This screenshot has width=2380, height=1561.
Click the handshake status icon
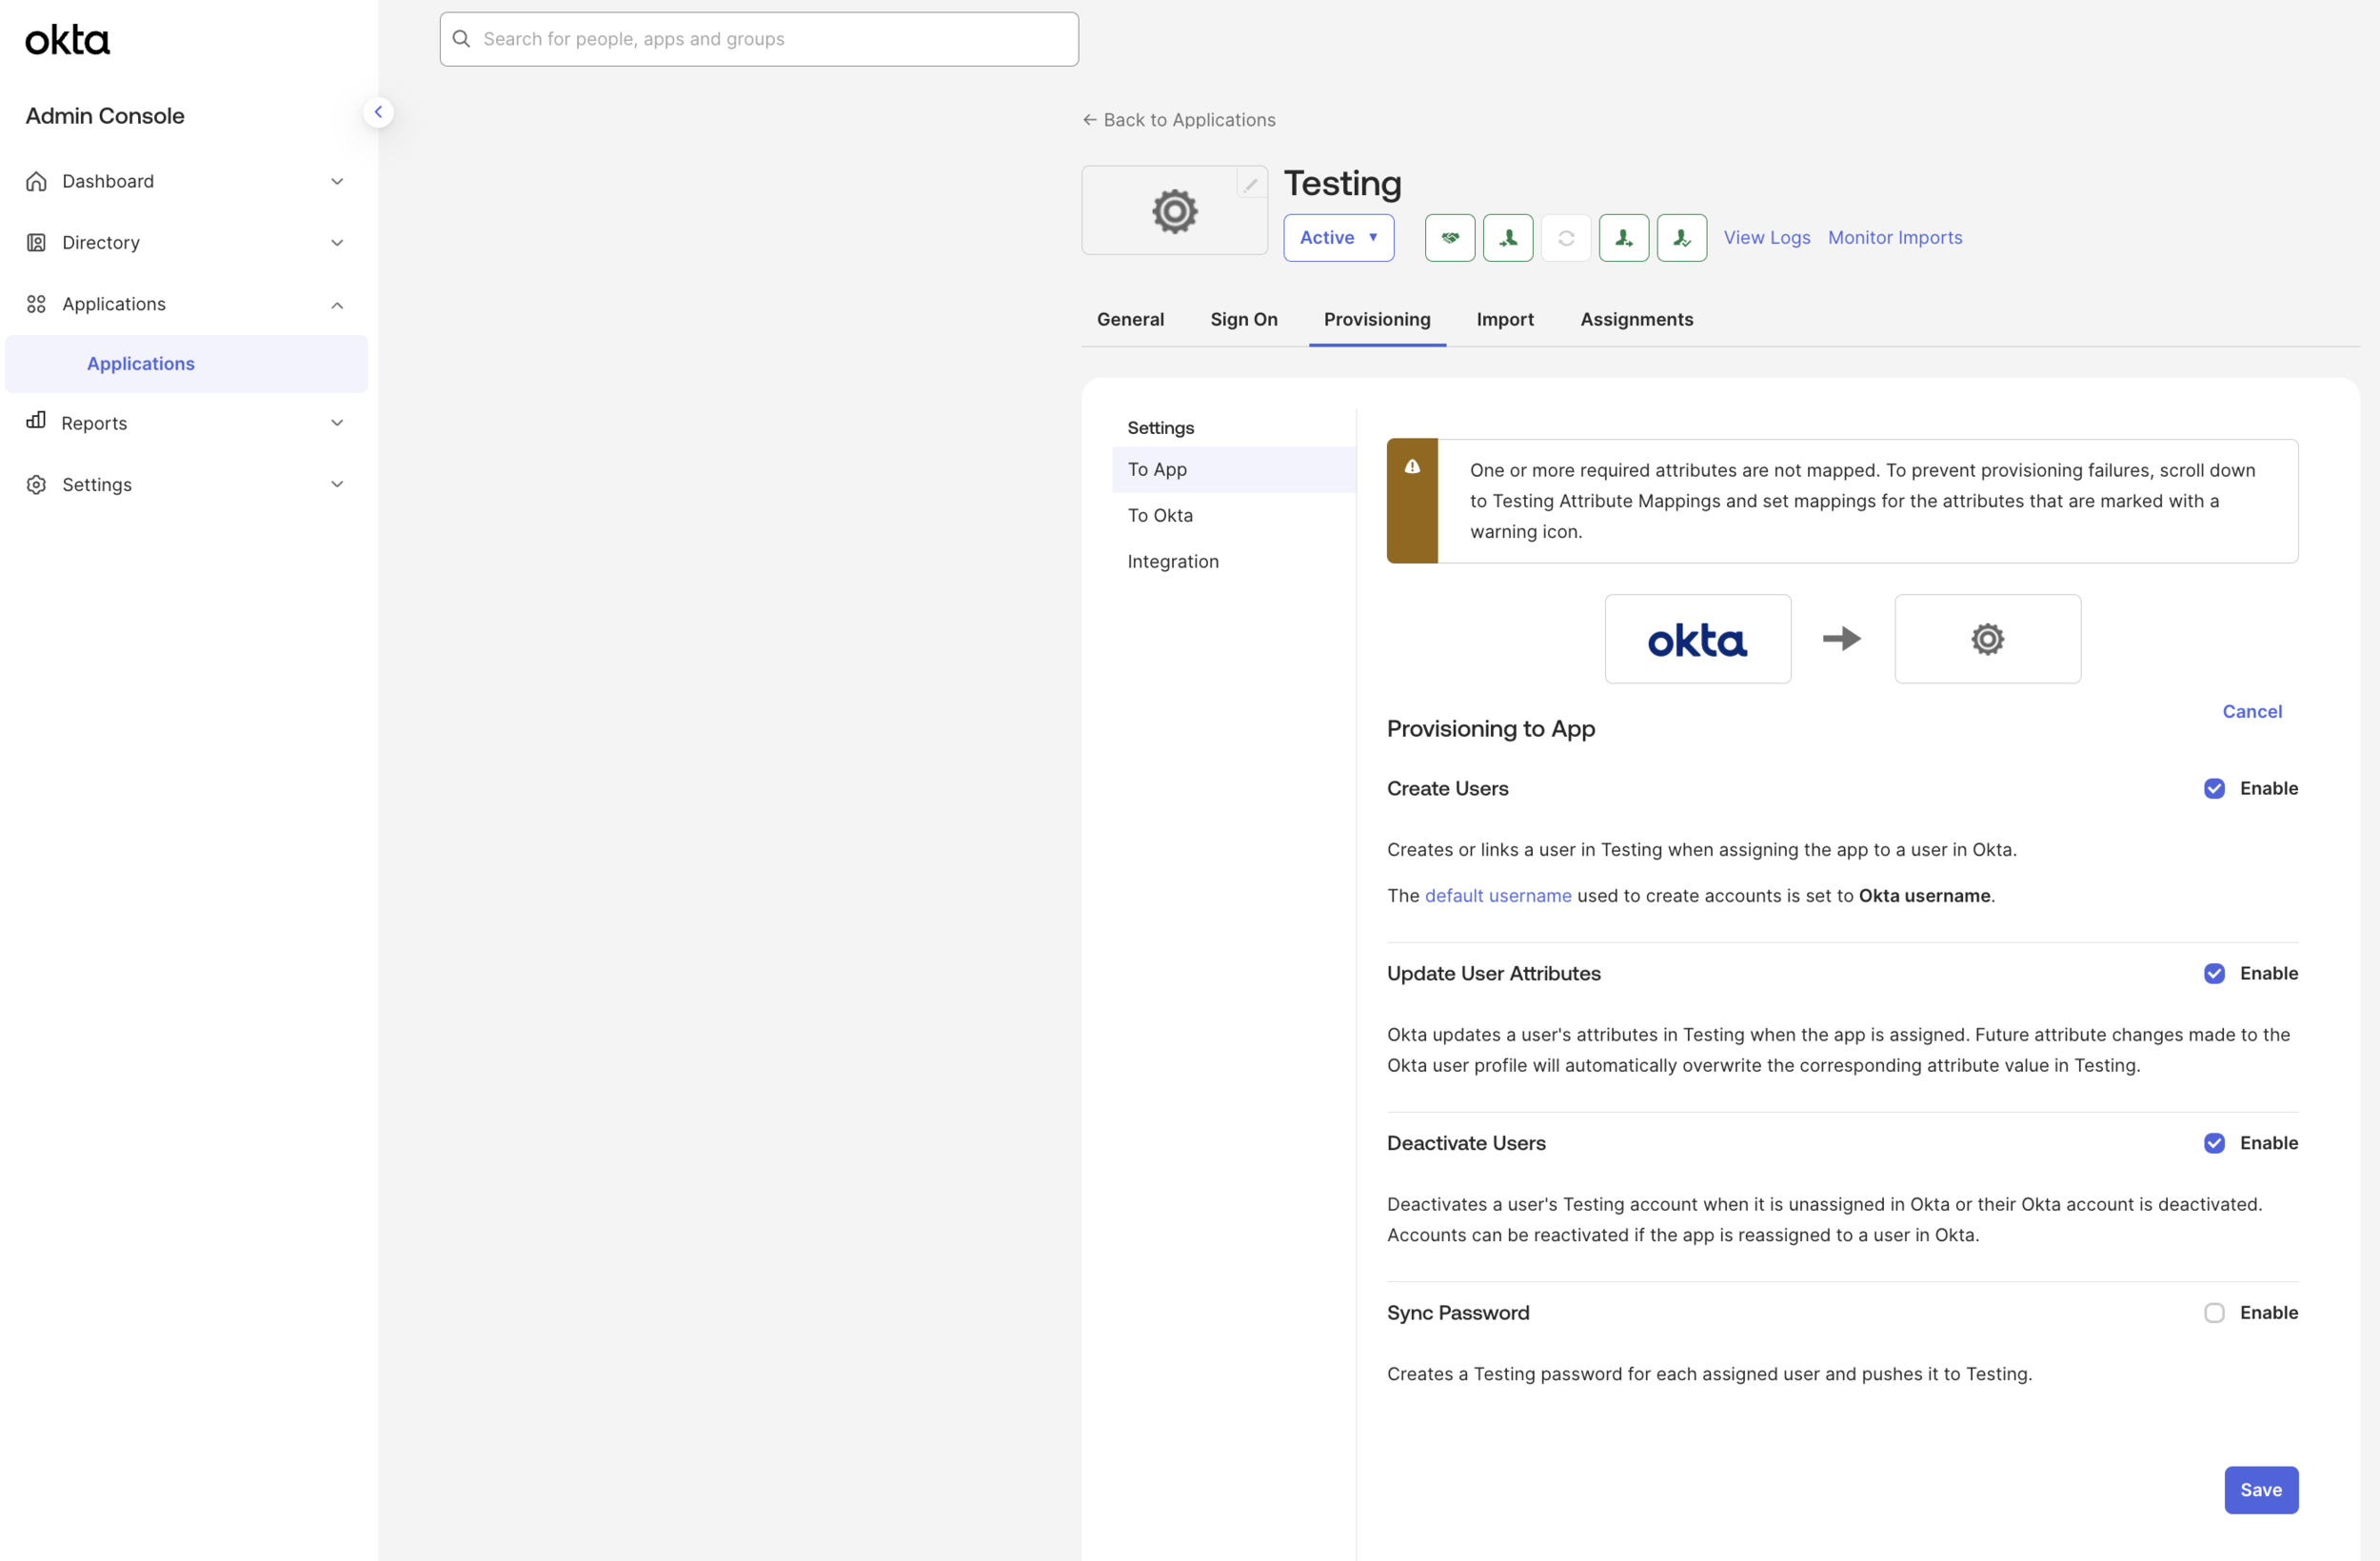pyautogui.click(x=1449, y=238)
